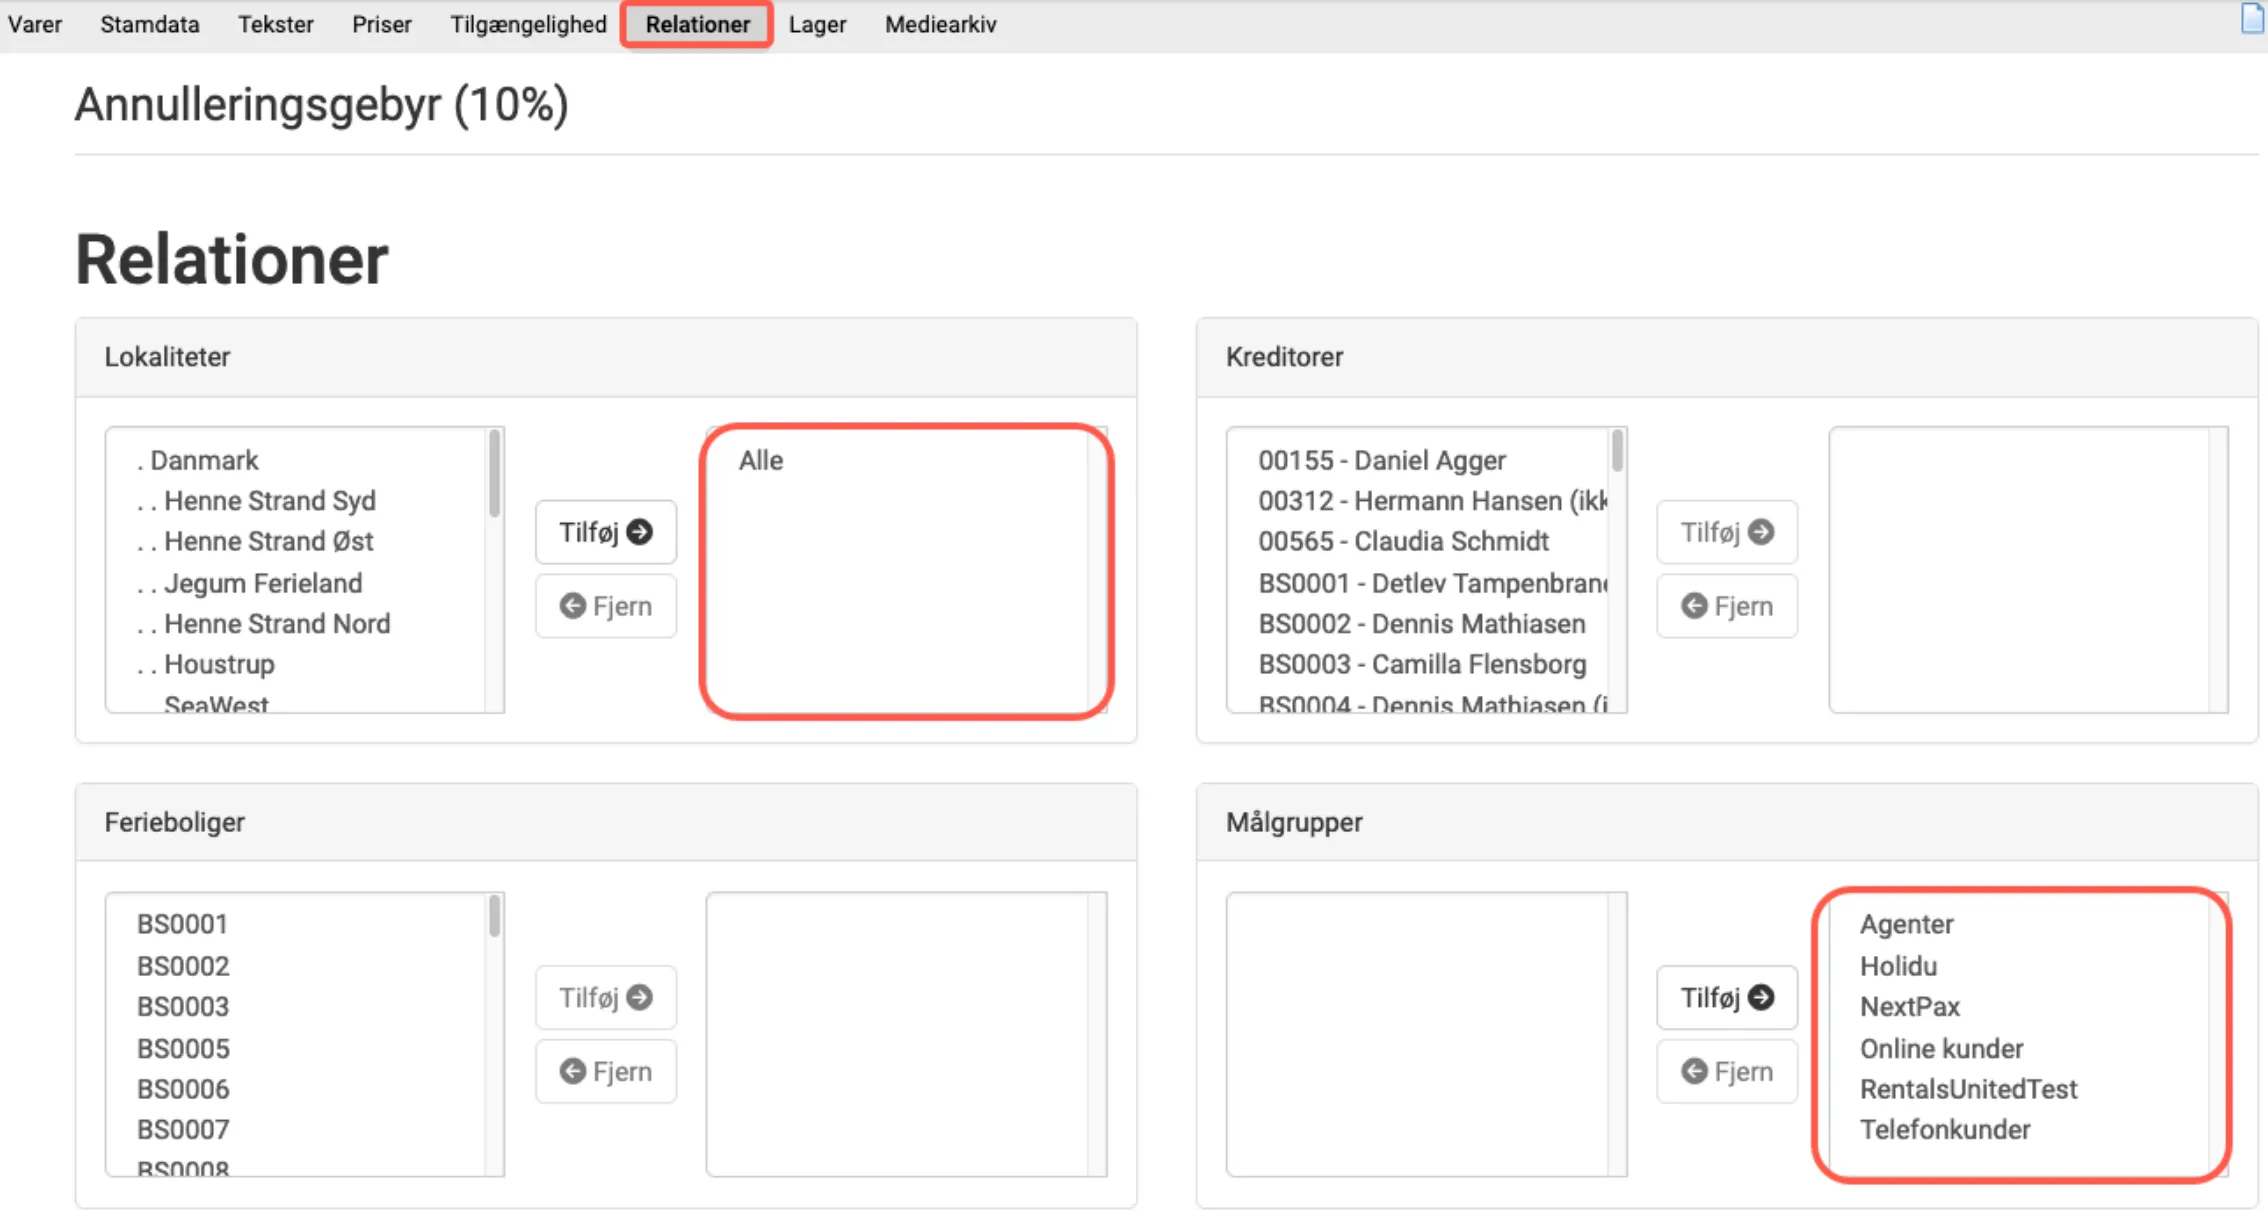This screenshot has width=2268, height=1210.
Task: Switch to the Priser tab
Action: click(381, 24)
